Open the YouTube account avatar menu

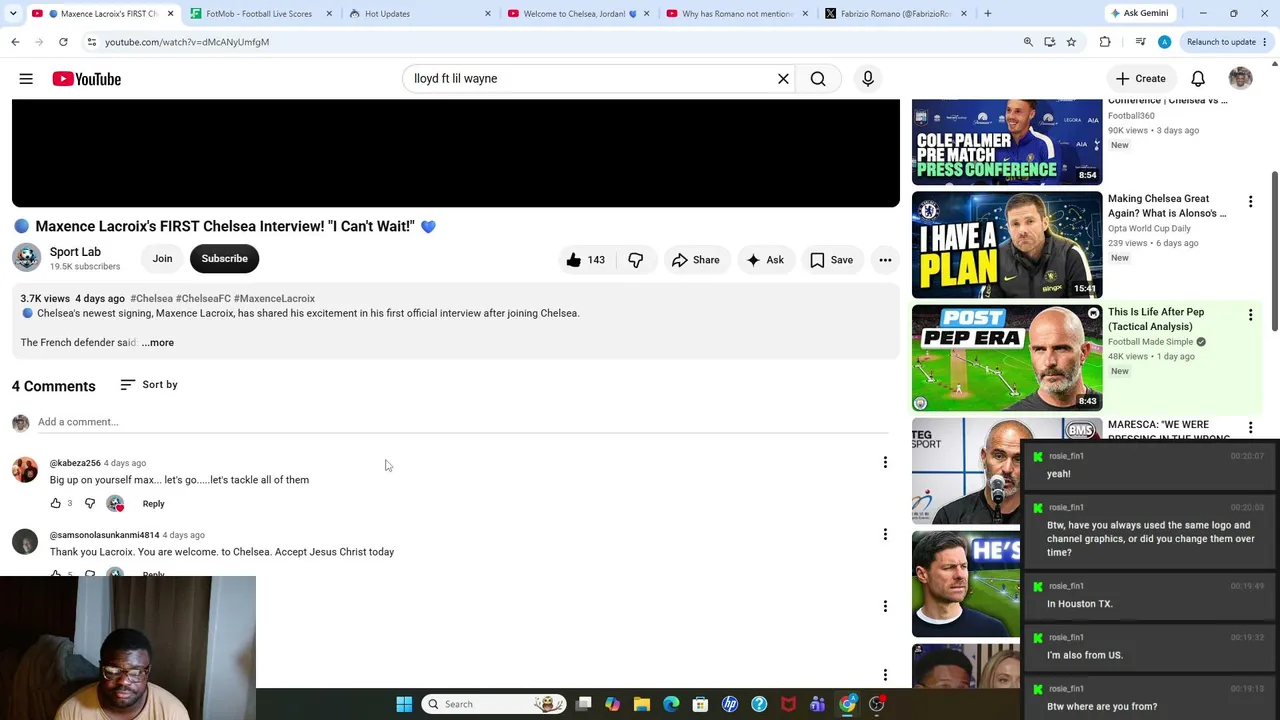point(1241,79)
